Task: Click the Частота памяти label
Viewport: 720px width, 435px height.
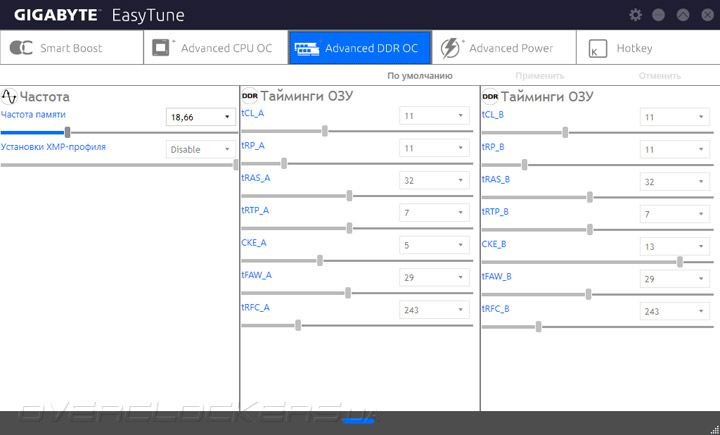Action: pyautogui.click(x=34, y=114)
